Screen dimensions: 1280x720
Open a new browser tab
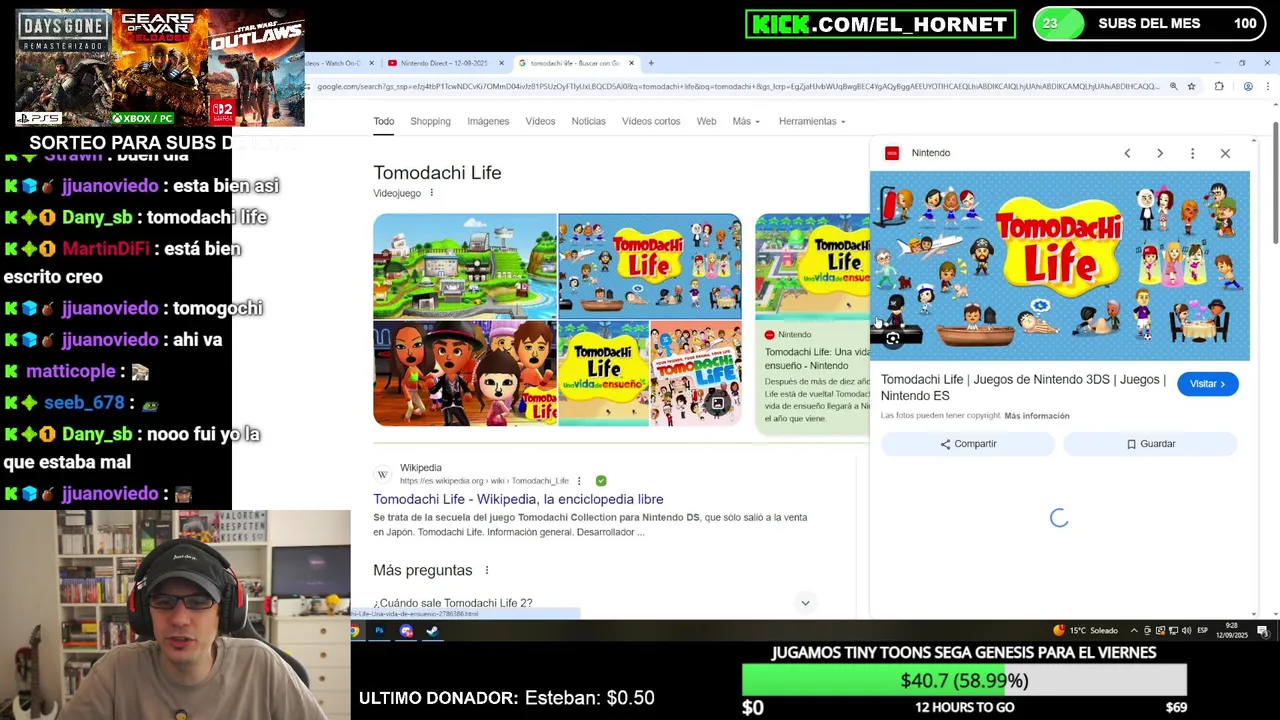point(651,63)
